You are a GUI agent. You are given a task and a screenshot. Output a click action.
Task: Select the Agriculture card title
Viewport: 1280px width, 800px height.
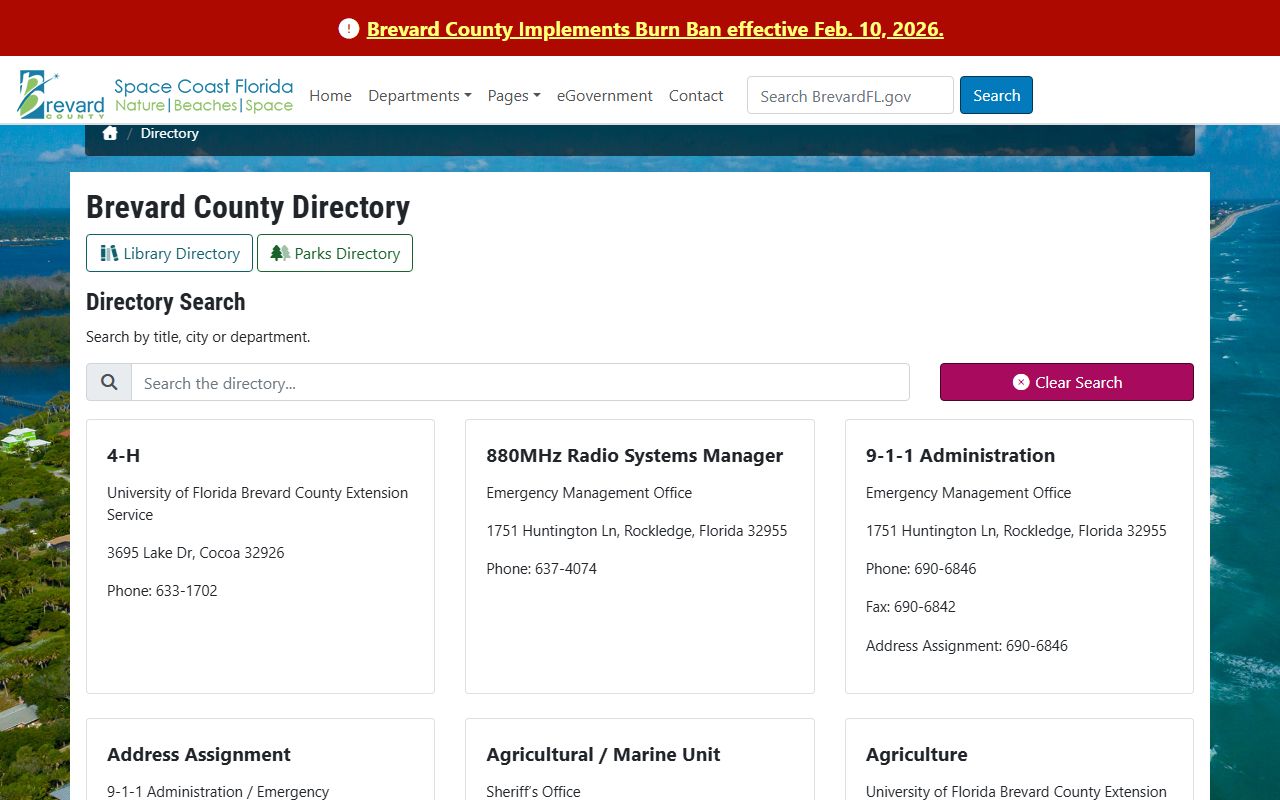point(917,754)
